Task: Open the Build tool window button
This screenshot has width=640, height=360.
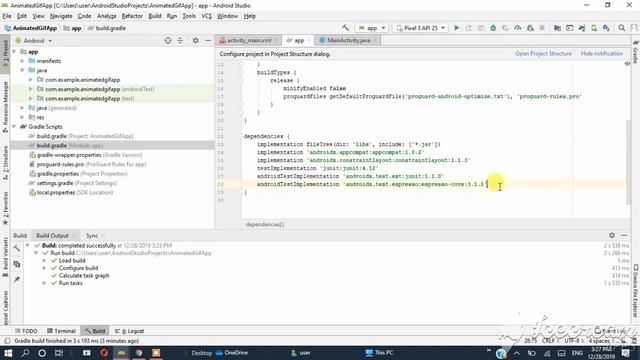Action: coord(95,331)
